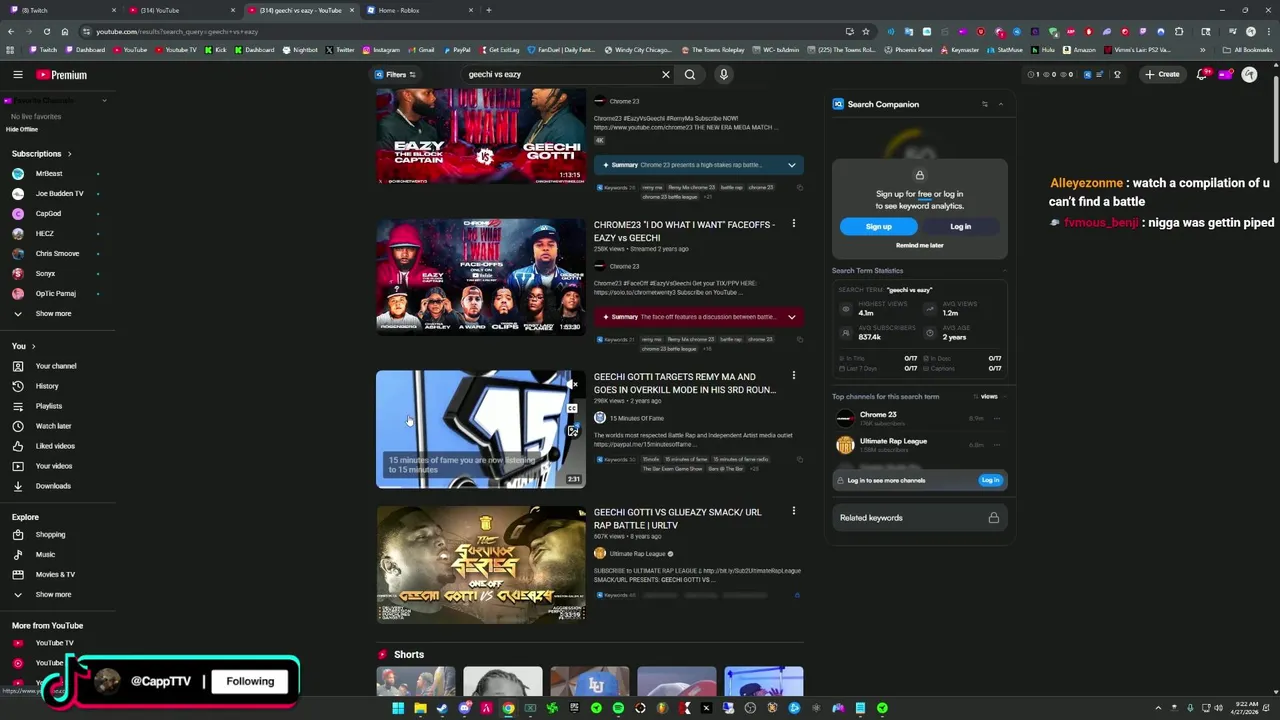Open Your channel in sidebar
The width and height of the screenshot is (1280, 720).
(55, 366)
